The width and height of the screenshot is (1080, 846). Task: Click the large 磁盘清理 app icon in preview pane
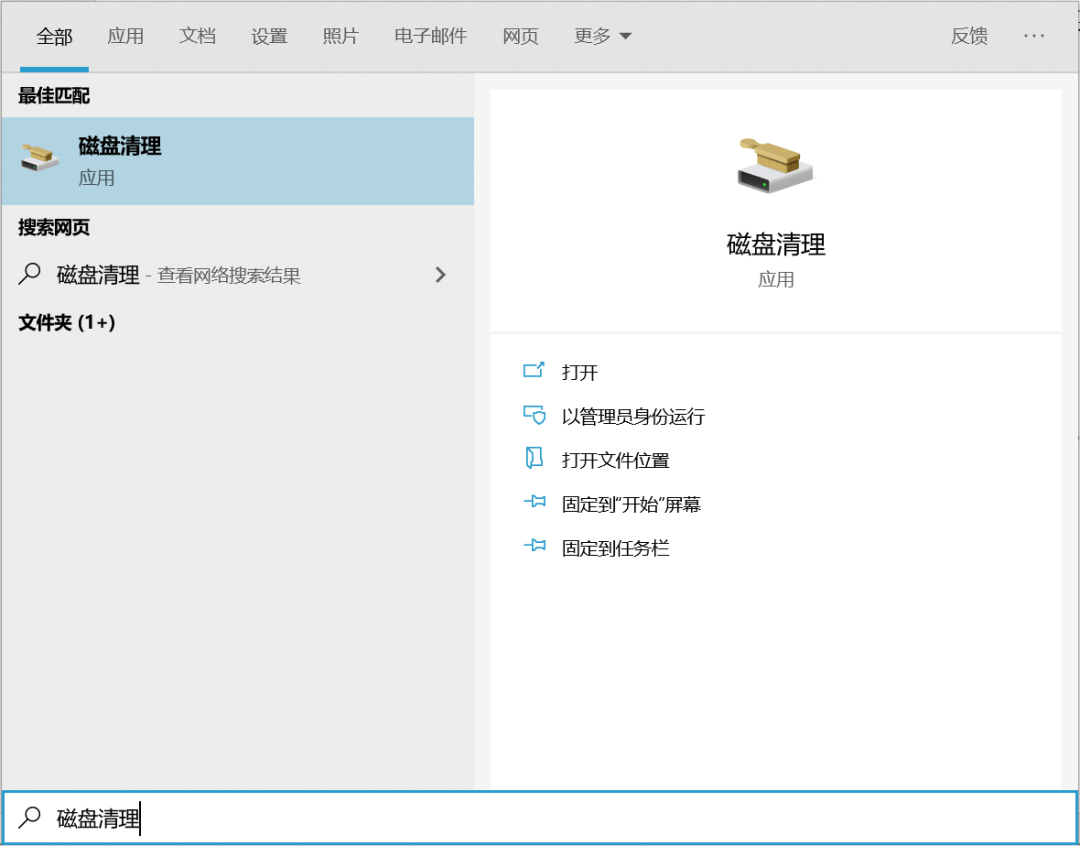[x=773, y=165]
